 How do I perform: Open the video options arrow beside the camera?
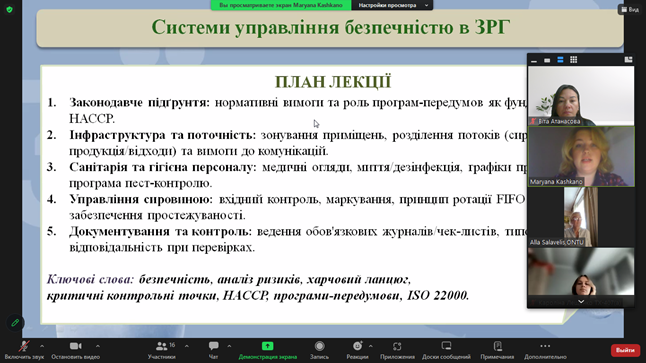[x=98, y=346]
